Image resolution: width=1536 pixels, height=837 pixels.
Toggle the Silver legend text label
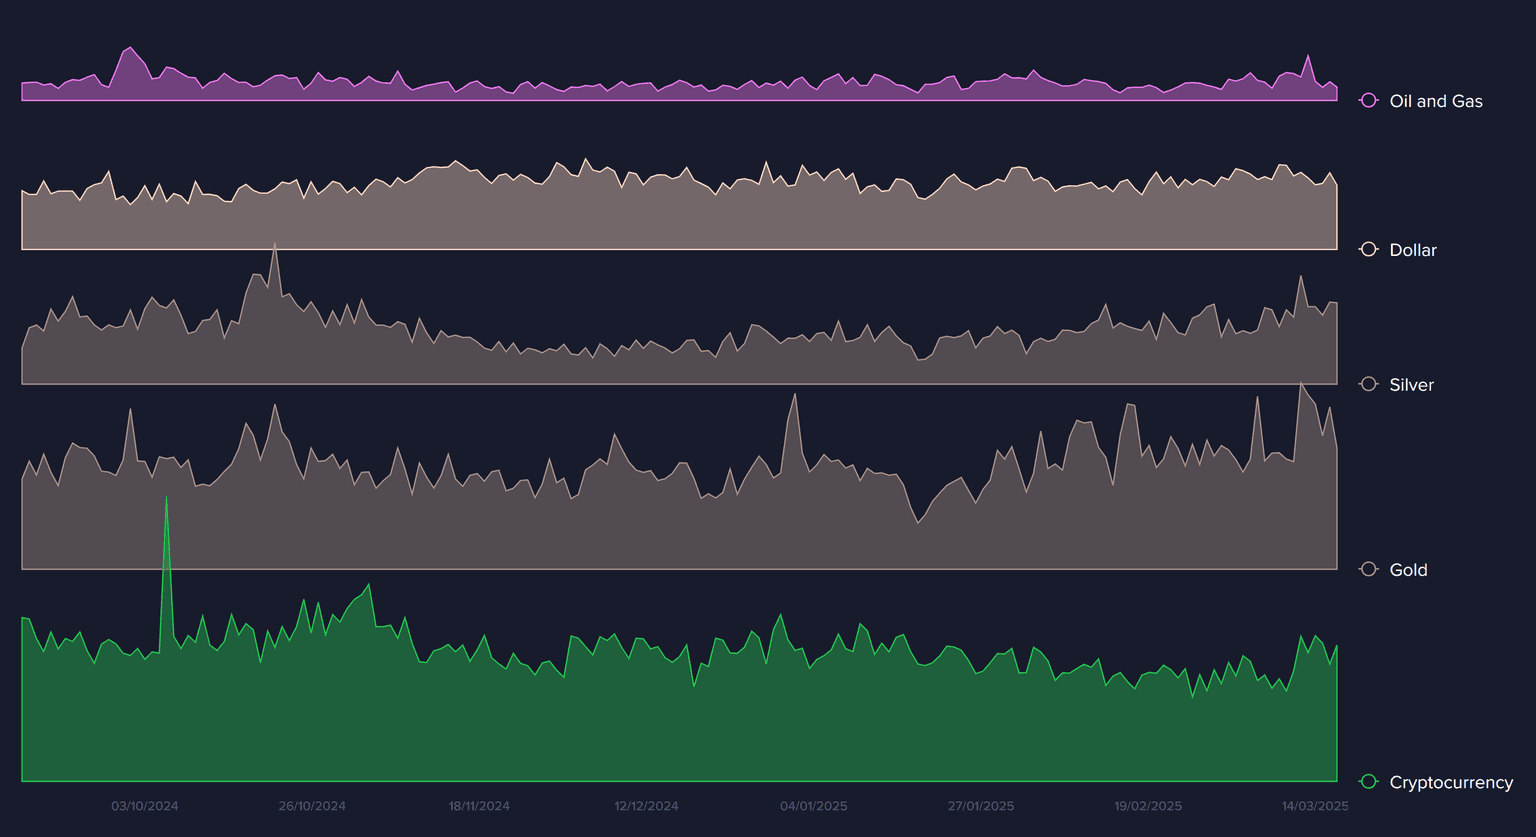point(1411,385)
